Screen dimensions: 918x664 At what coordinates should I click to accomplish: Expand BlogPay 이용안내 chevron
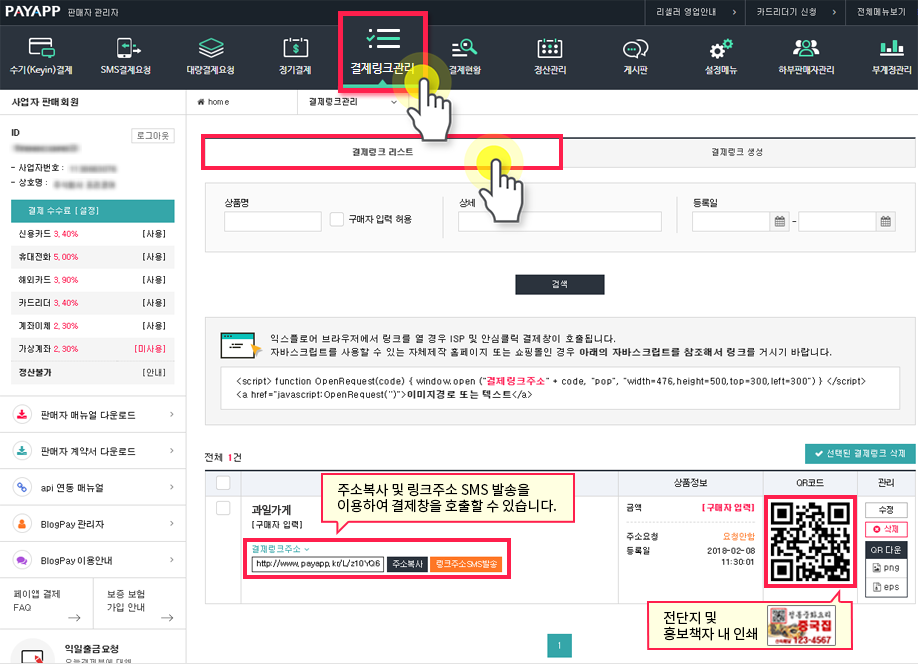(x=172, y=559)
